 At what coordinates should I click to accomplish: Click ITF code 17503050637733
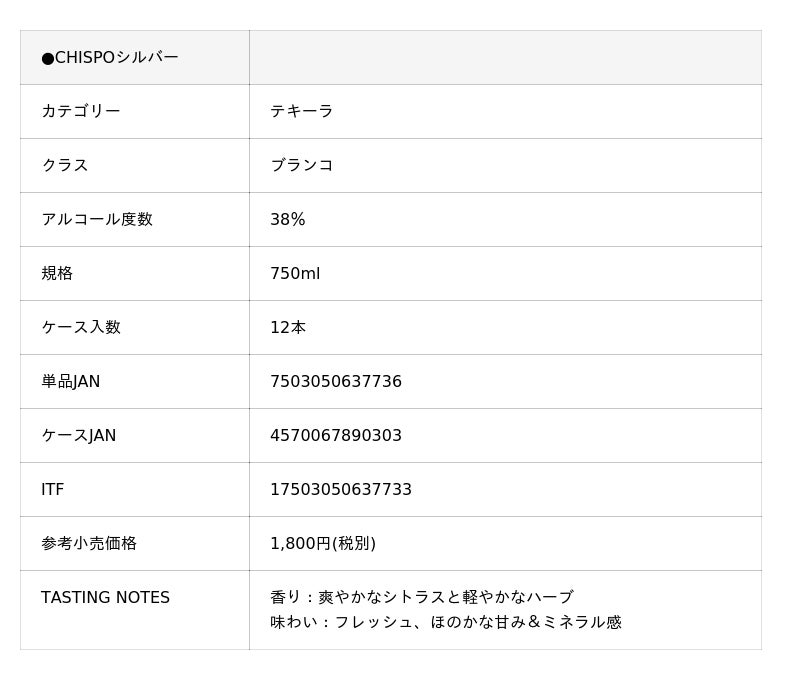[341, 490]
